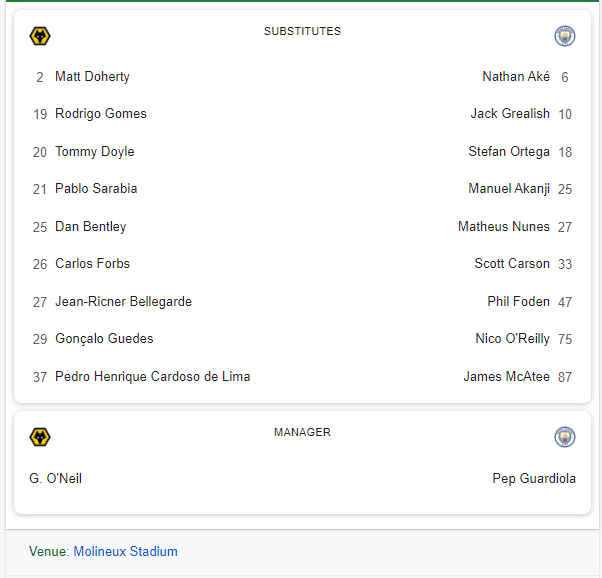Click Wolves crest in Substitutes header
The height and width of the screenshot is (578, 602).
[x=40, y=37]
